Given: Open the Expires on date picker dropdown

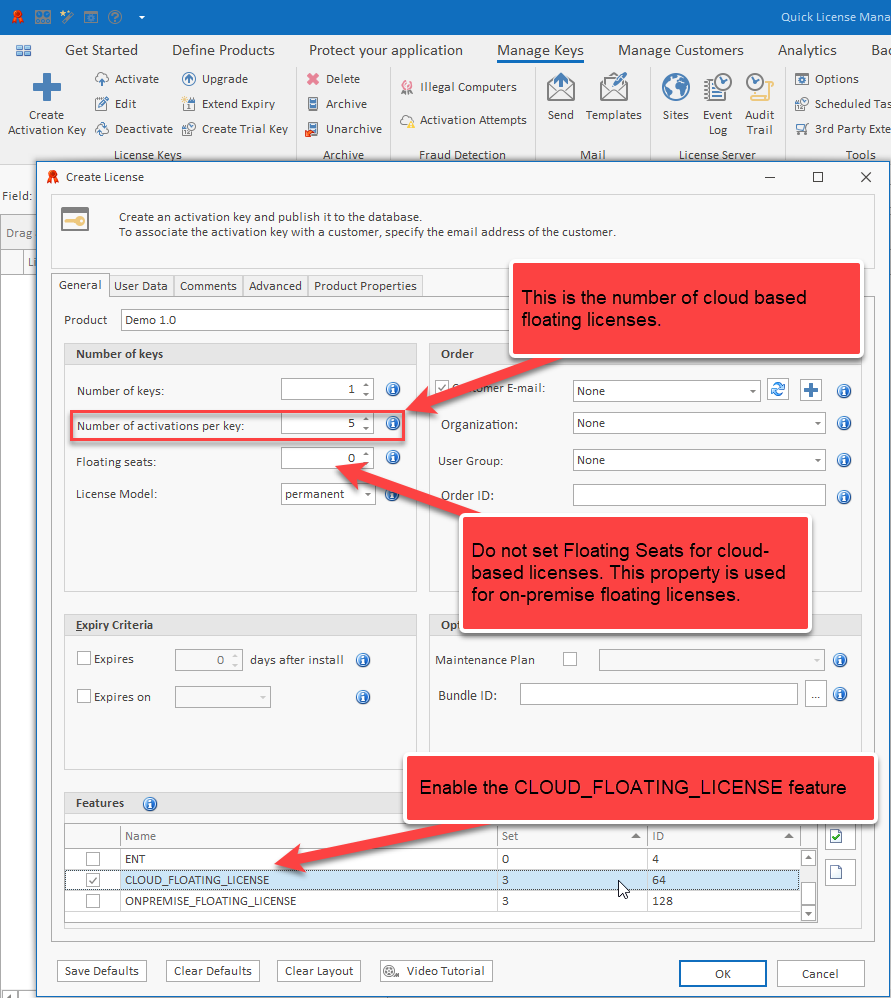Looking at the screenshot, I should coord(263,698).
